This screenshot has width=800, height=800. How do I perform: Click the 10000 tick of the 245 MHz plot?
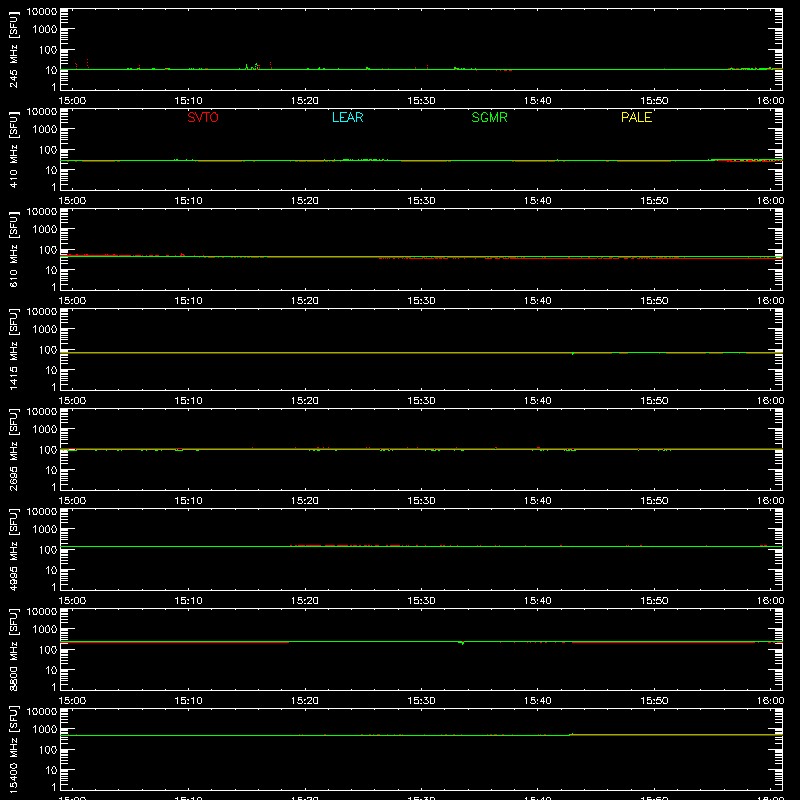[x=42, y=12]
